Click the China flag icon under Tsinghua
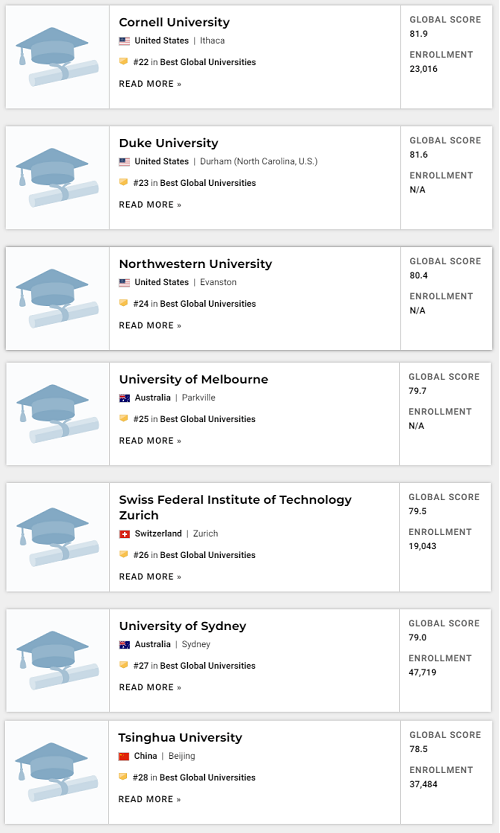Image resolution: width=500 pixels, height=833 pixels. tap(124, 756)
